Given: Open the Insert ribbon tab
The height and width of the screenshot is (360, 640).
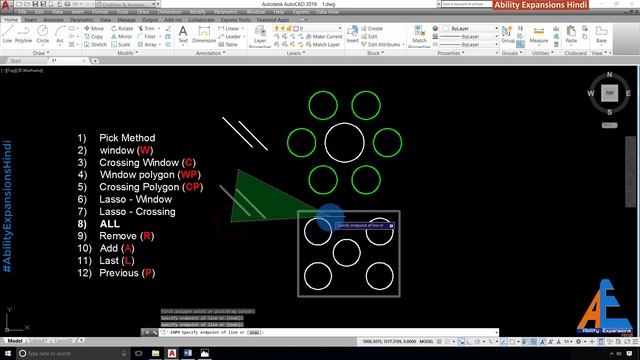Looking at the screenshot, I should point(31,20).
